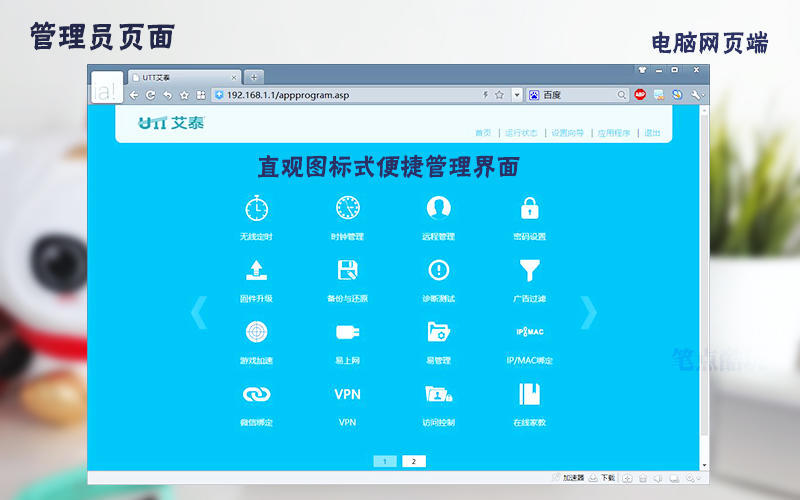Open the 时钟管理 clock management icon
The width and height of the screenshot is (800, 500).
point(347,208)
